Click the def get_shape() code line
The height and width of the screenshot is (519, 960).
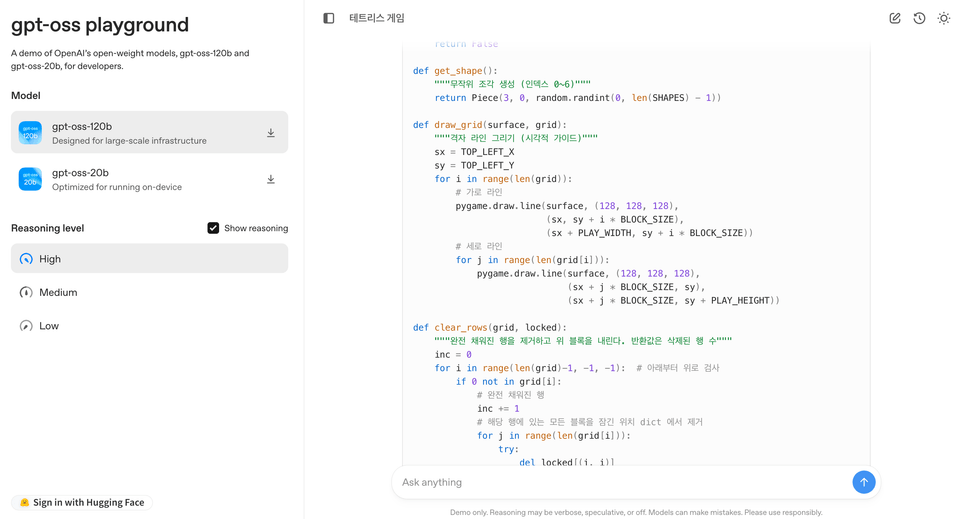click(x=455, y=71)
